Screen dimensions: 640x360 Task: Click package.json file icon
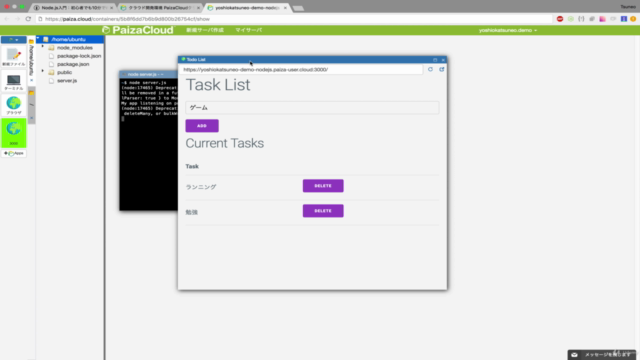[51, 64]
